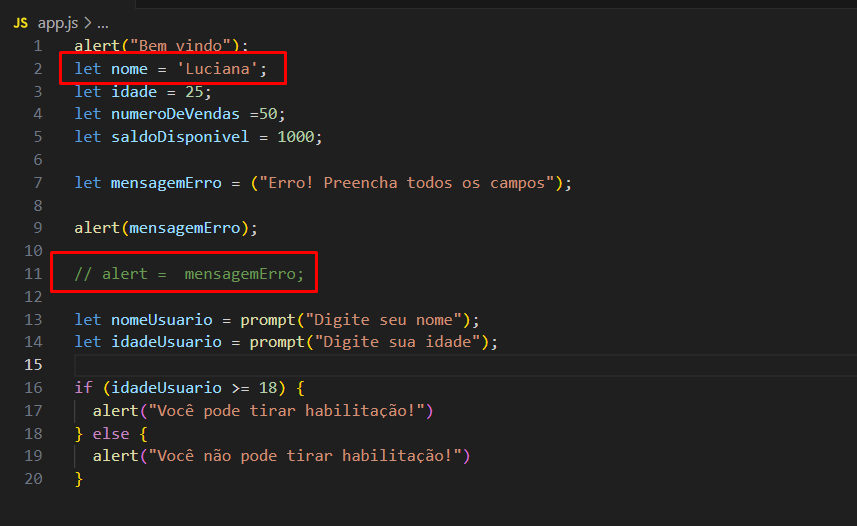
Task: Click the "Erro! Preencha todos os campos" string
Action: 407,183
